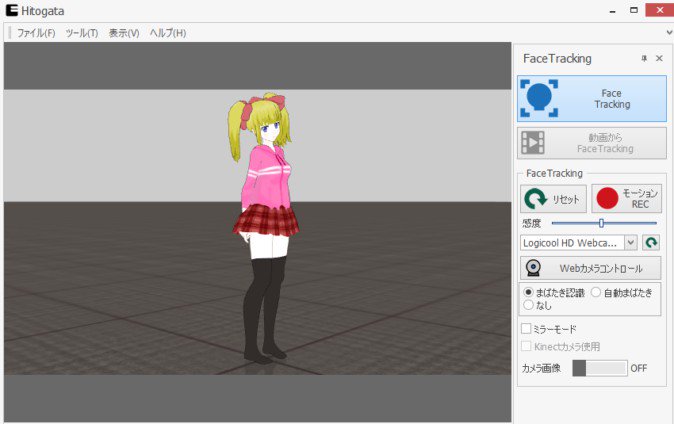Screen dimensions: 674x424
Task: Open the ツール(T) menu
Action: click(x=82, y=33)
